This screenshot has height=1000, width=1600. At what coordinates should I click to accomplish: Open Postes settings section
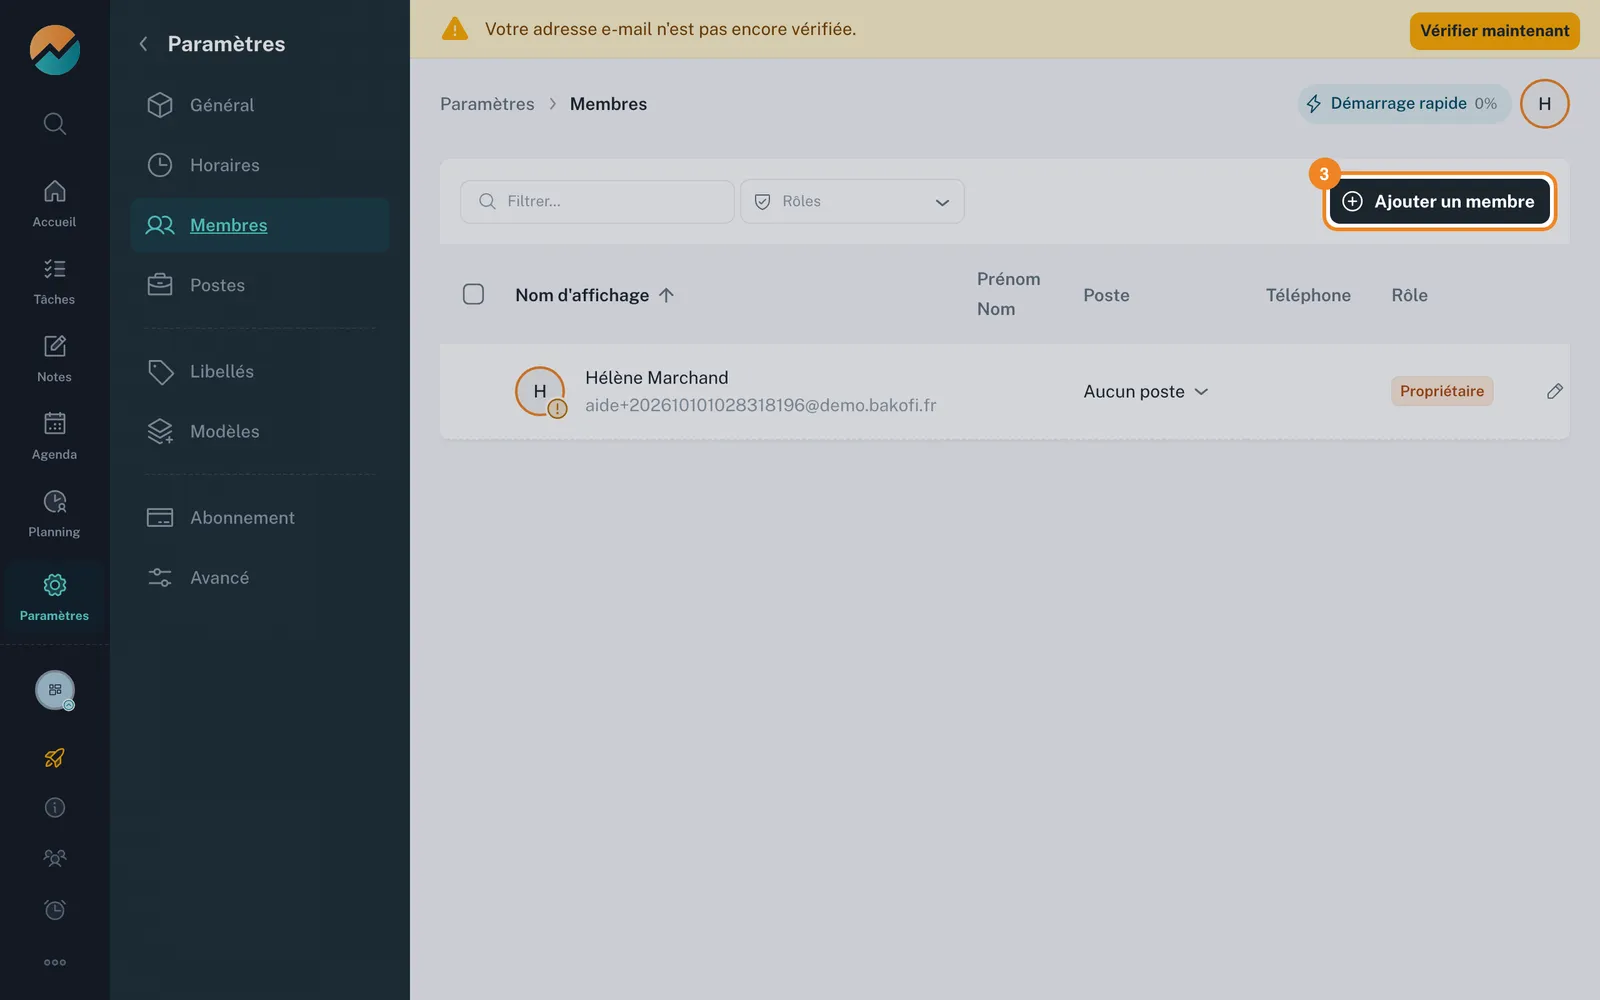(x=260, y=285)
